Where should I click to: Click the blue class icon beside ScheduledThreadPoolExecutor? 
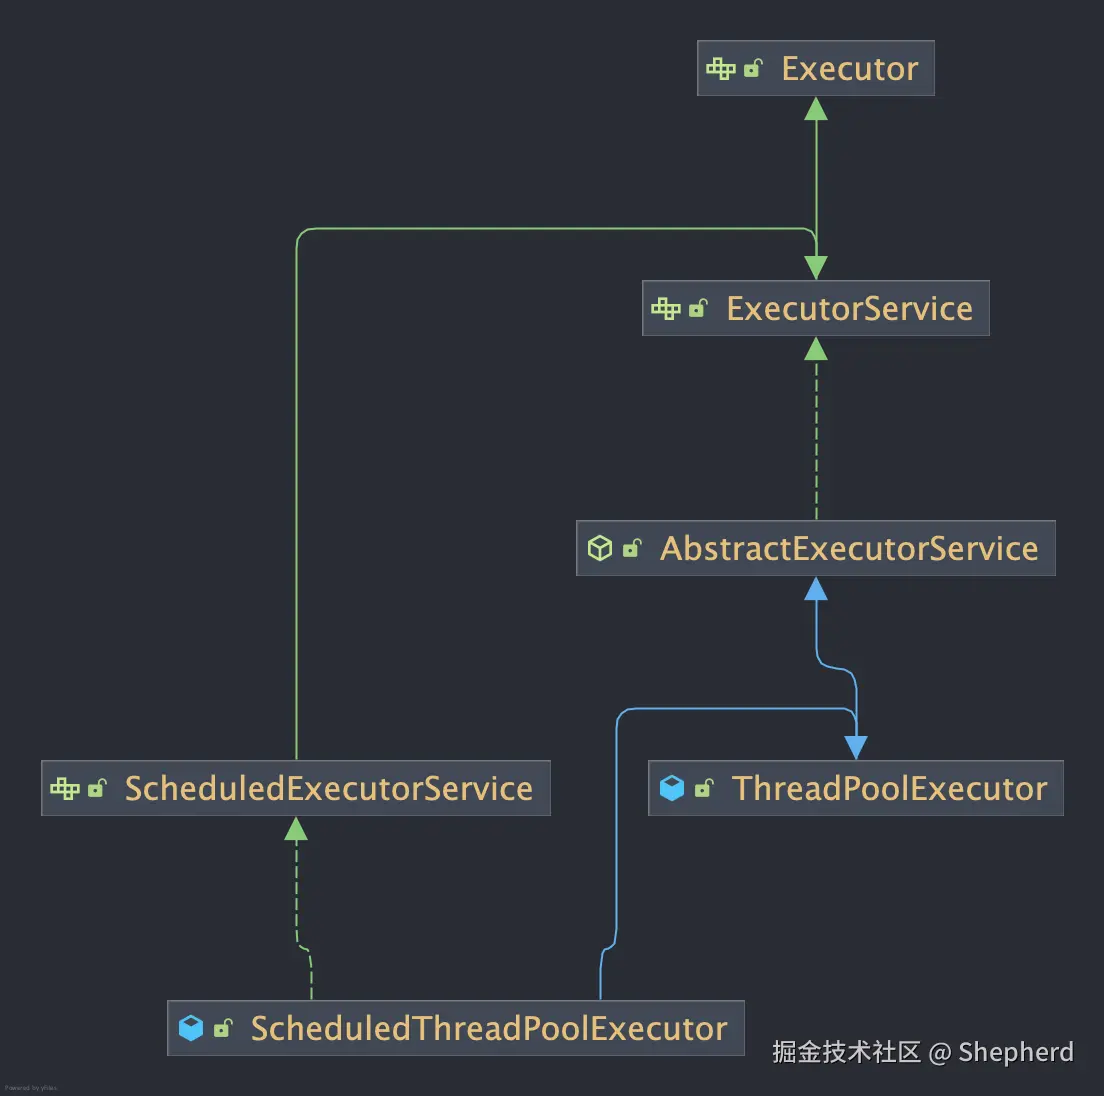point(190,1028)
